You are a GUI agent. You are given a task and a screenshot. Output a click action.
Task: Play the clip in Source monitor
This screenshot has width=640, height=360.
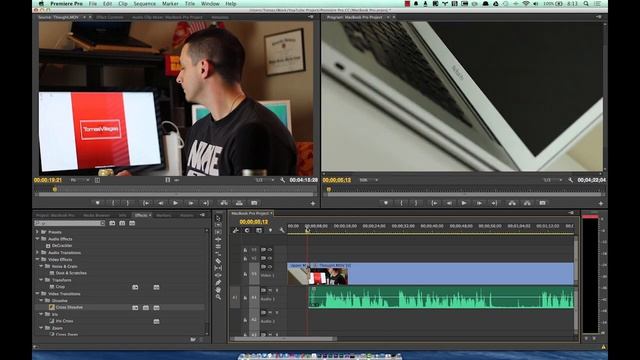tap(176, 203)
